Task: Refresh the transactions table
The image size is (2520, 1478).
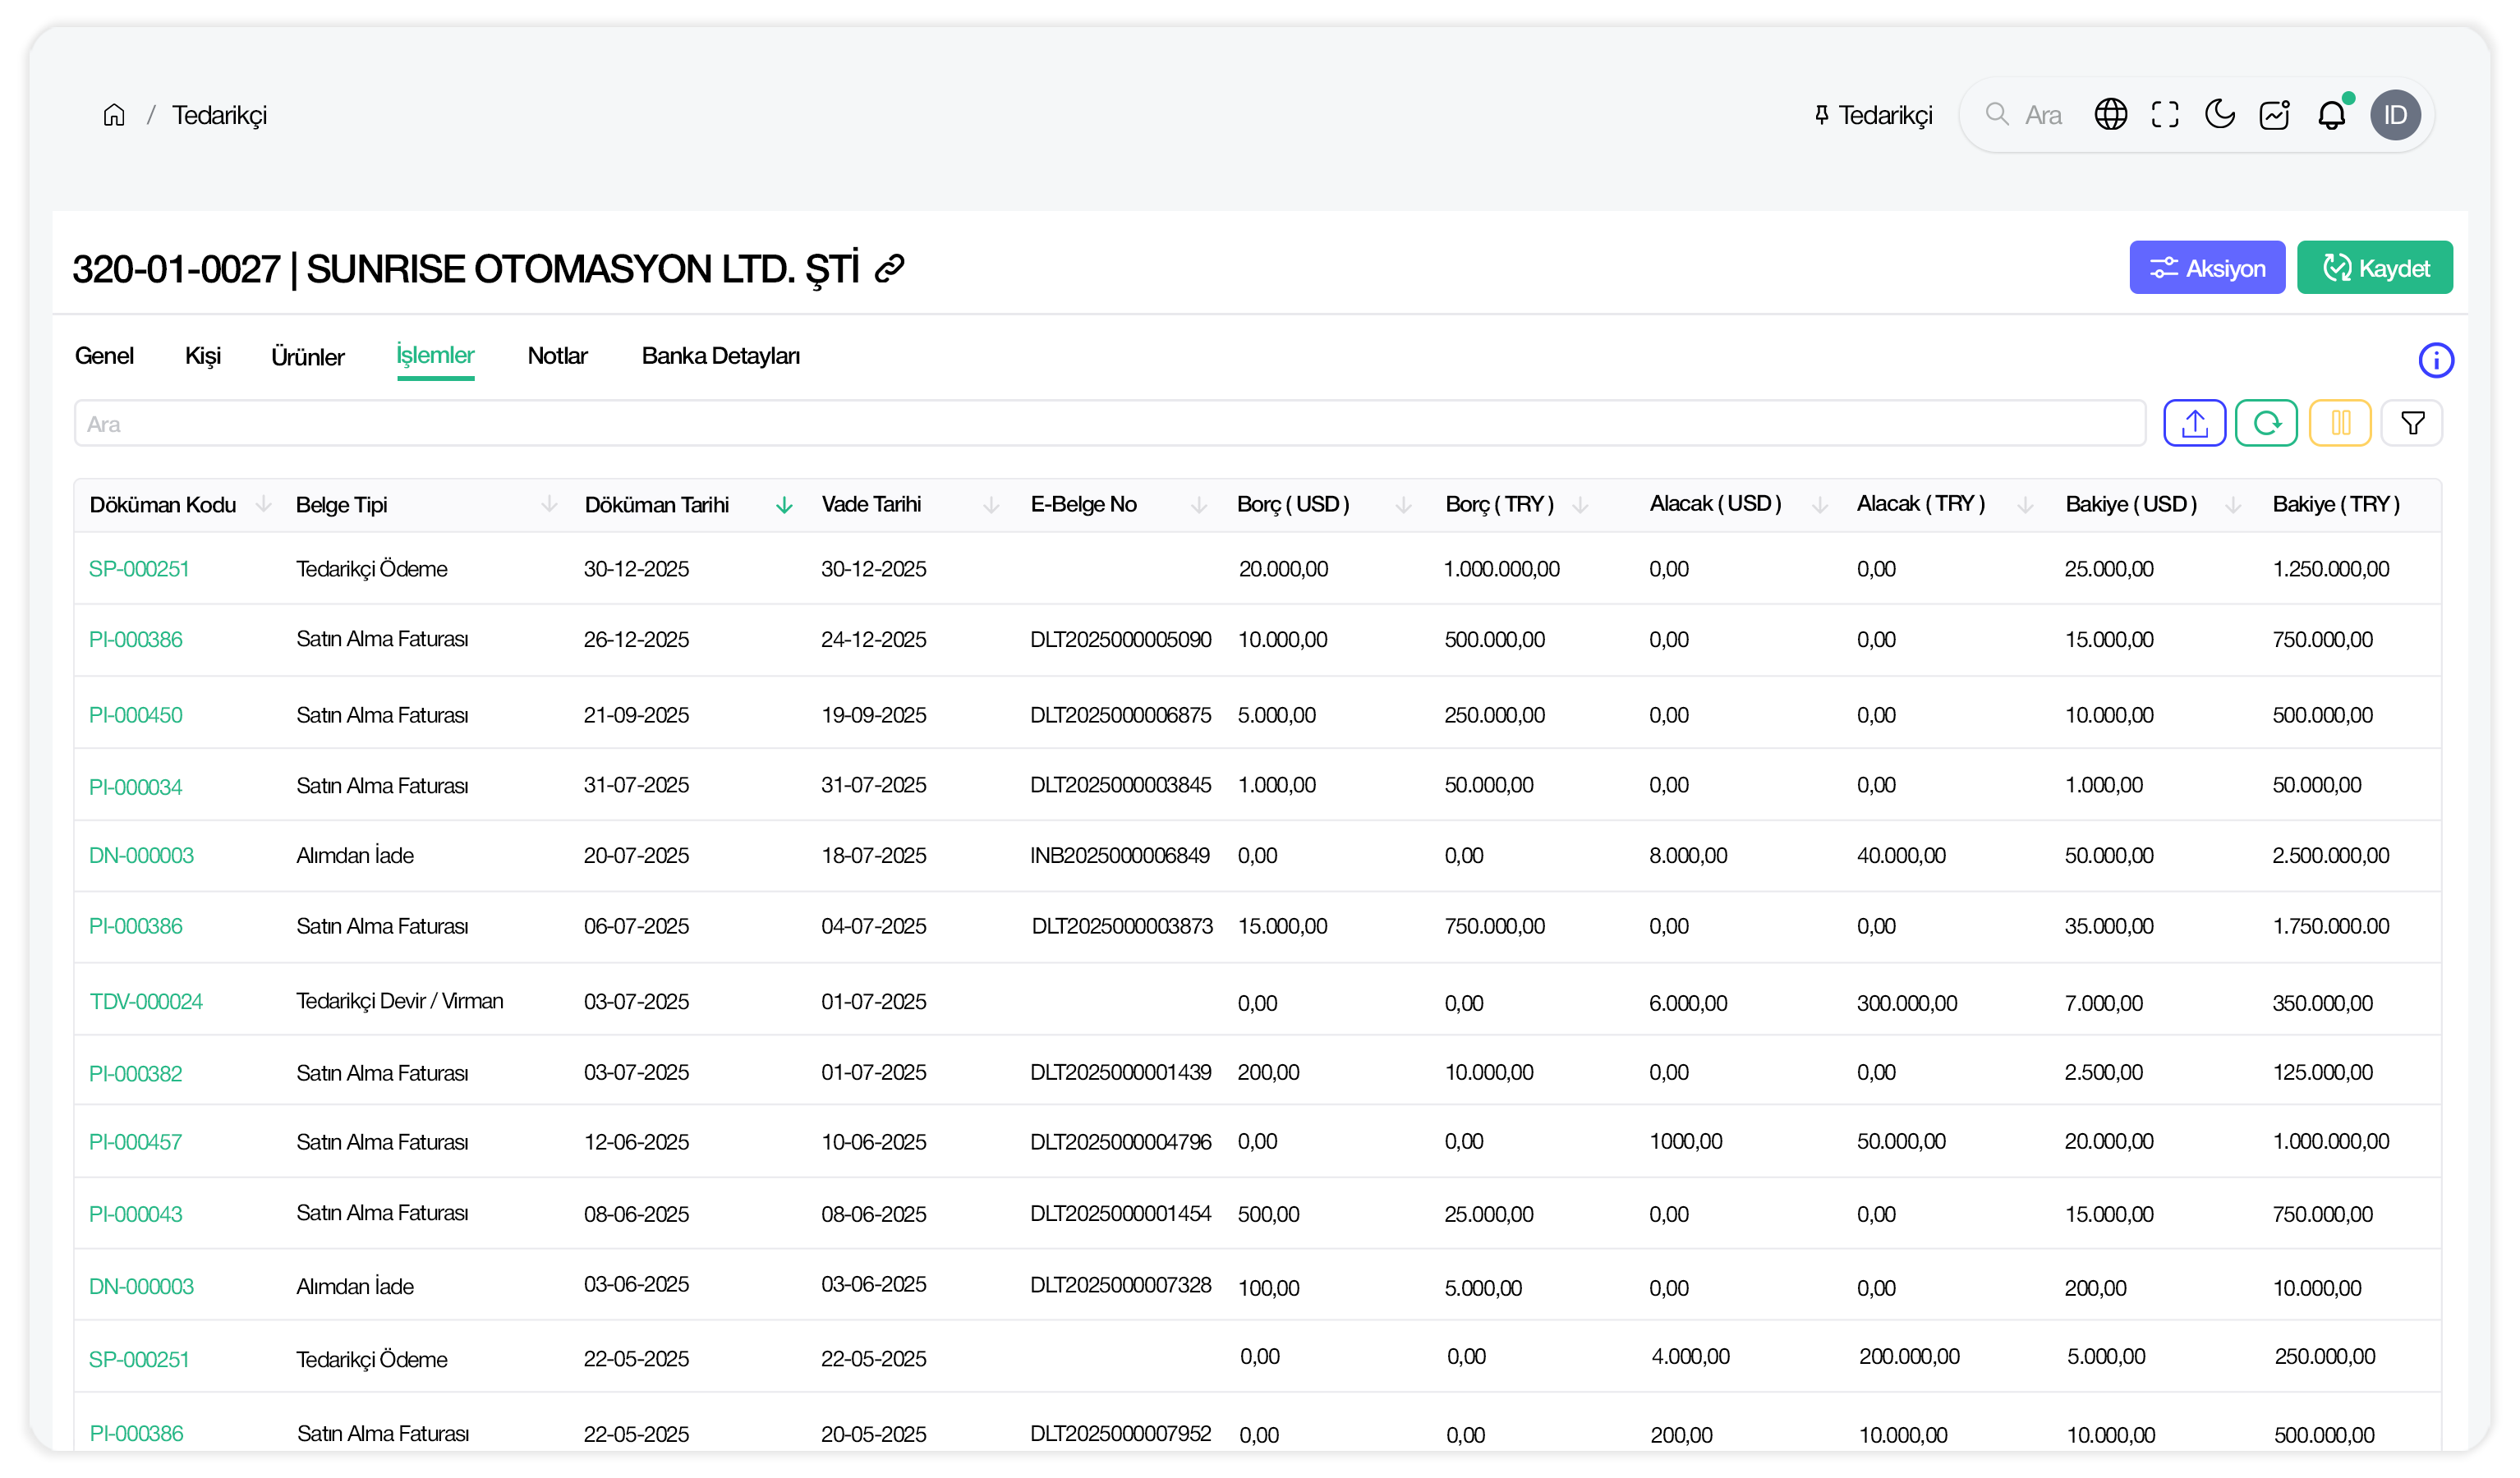Action: click(2266, 423)
